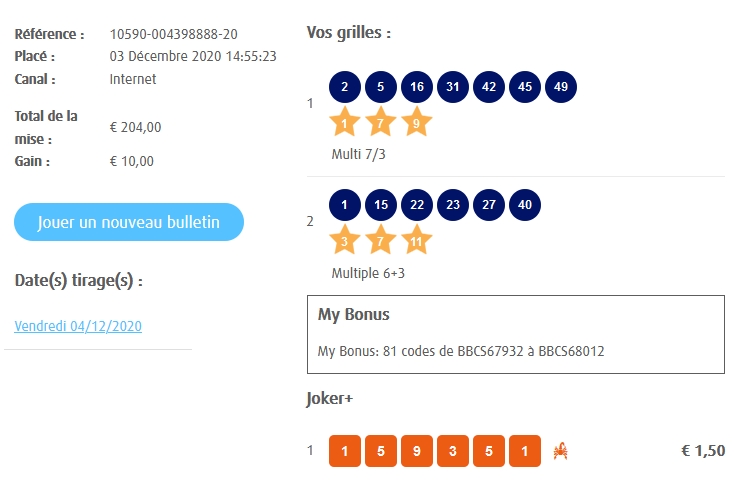Click orange Joker+ digit 3

pyautogui.click(x=453, y=451)
